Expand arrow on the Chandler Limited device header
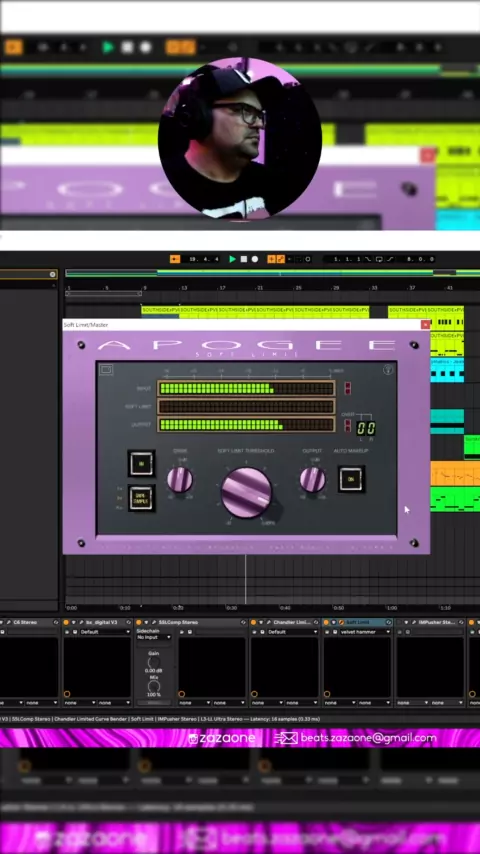Viewport: 480px width, 854px height. 261,622
